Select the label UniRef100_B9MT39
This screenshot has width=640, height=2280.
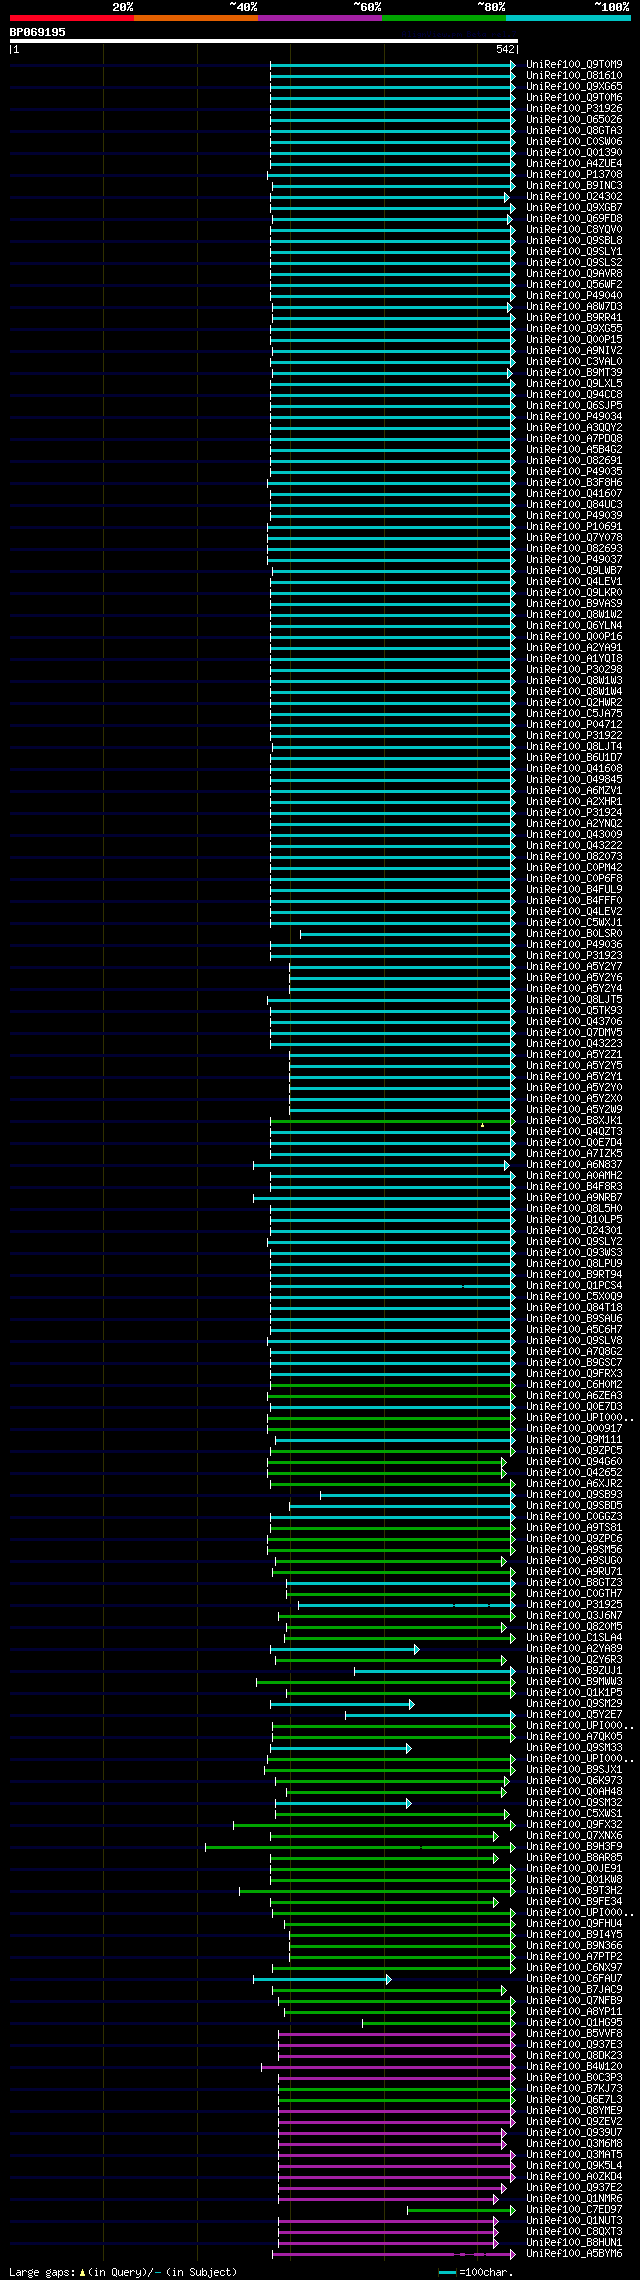[574, 373]
